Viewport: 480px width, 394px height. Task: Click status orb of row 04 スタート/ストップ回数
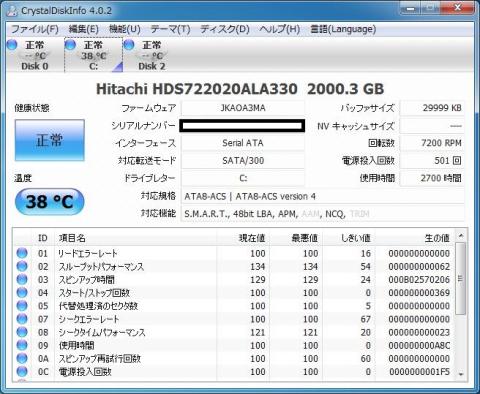point(22,292)
